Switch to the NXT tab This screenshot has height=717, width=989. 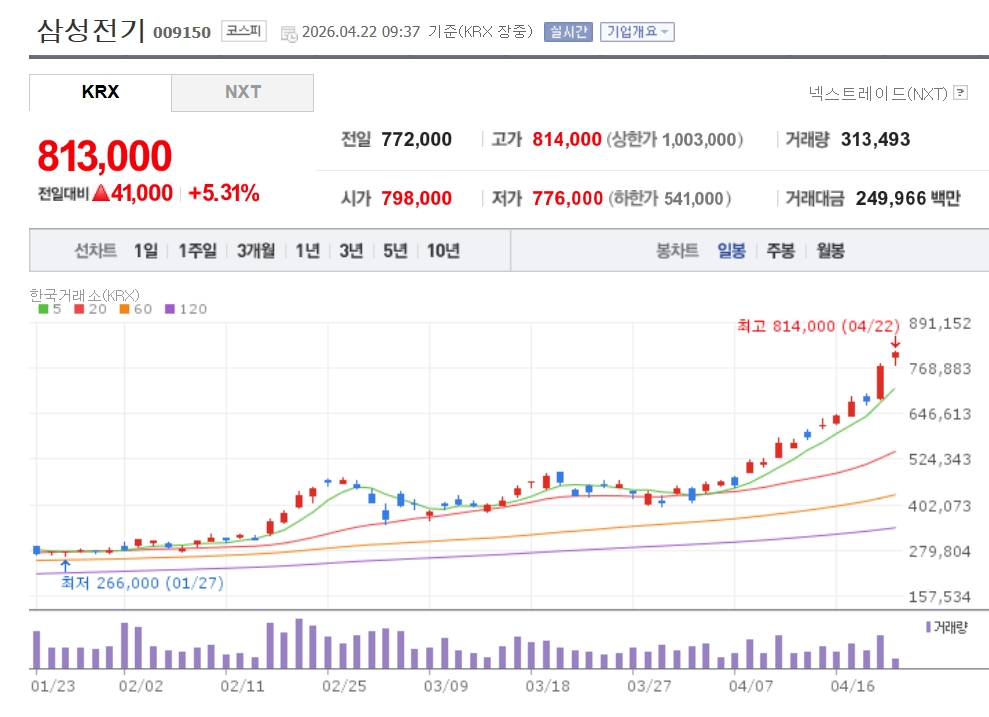[x=242, y=92]
